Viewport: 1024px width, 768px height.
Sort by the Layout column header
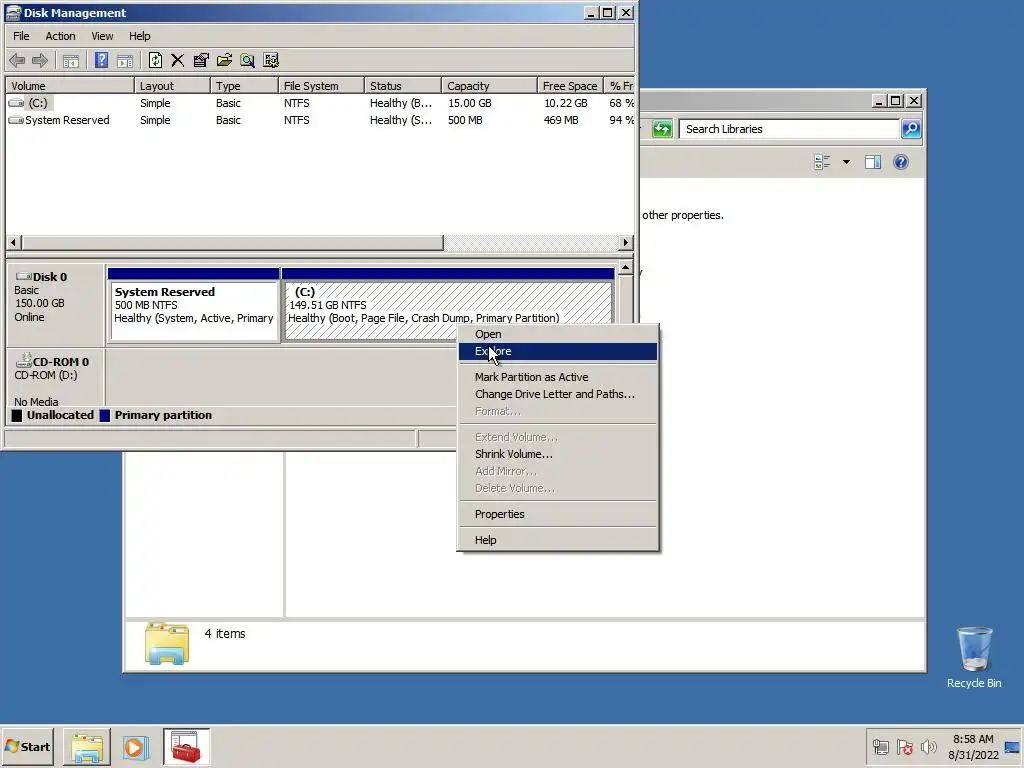(x=172, y=86)
